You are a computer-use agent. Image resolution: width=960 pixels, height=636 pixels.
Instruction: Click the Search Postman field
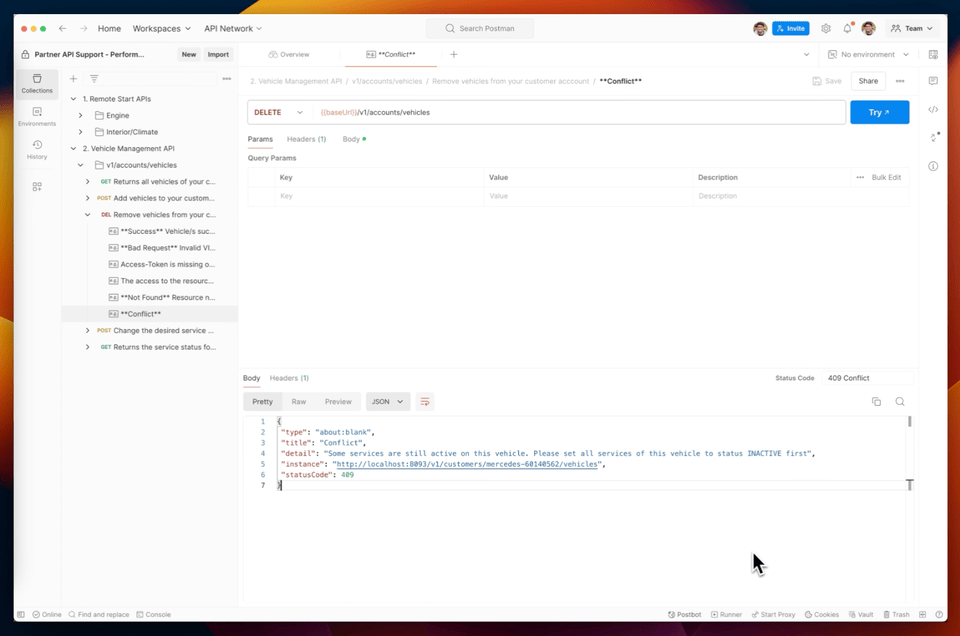tap(480, 28)
